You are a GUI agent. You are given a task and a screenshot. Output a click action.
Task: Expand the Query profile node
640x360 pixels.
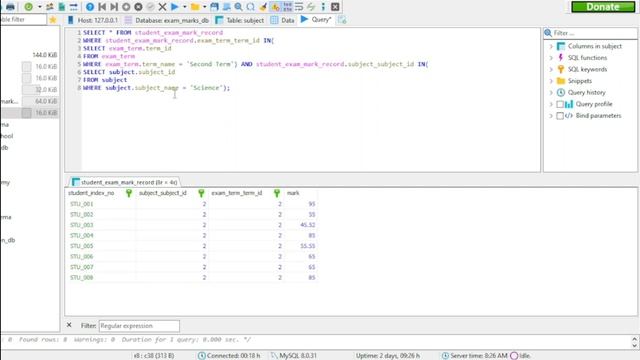551,104
